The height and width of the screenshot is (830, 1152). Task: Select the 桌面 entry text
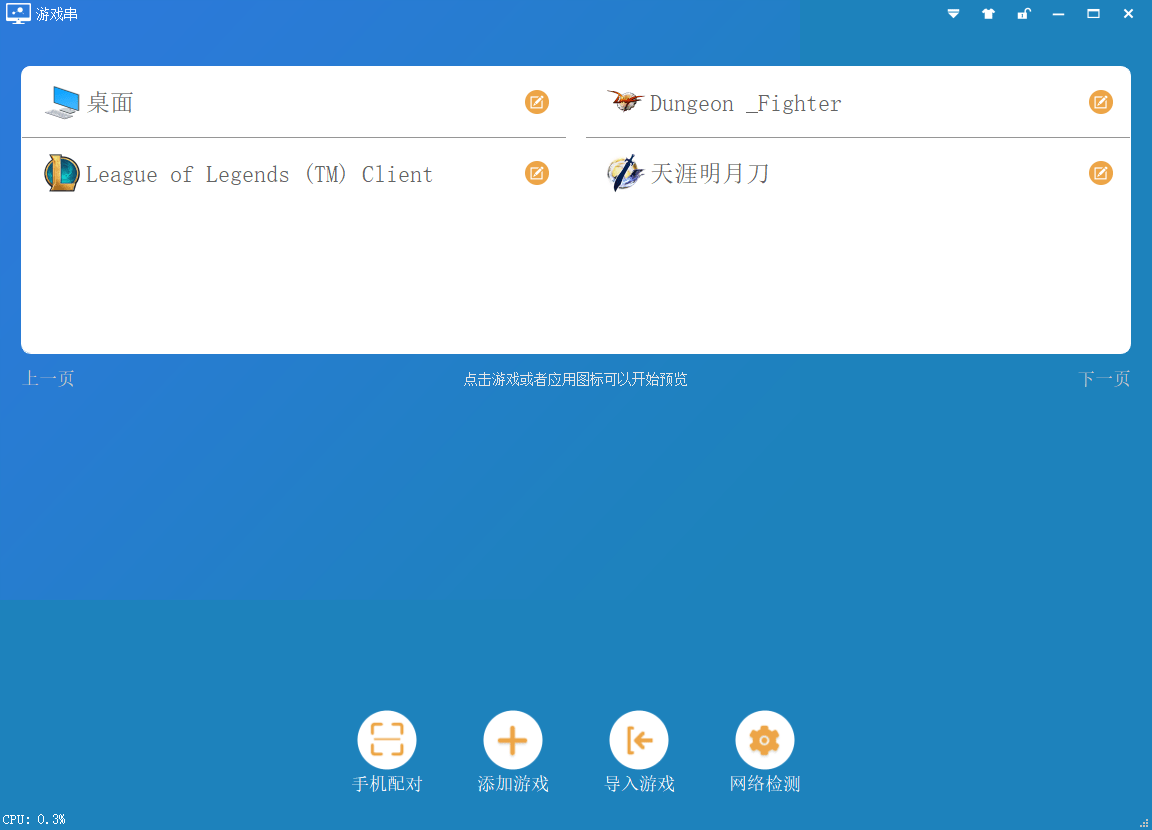click(110, 103)
